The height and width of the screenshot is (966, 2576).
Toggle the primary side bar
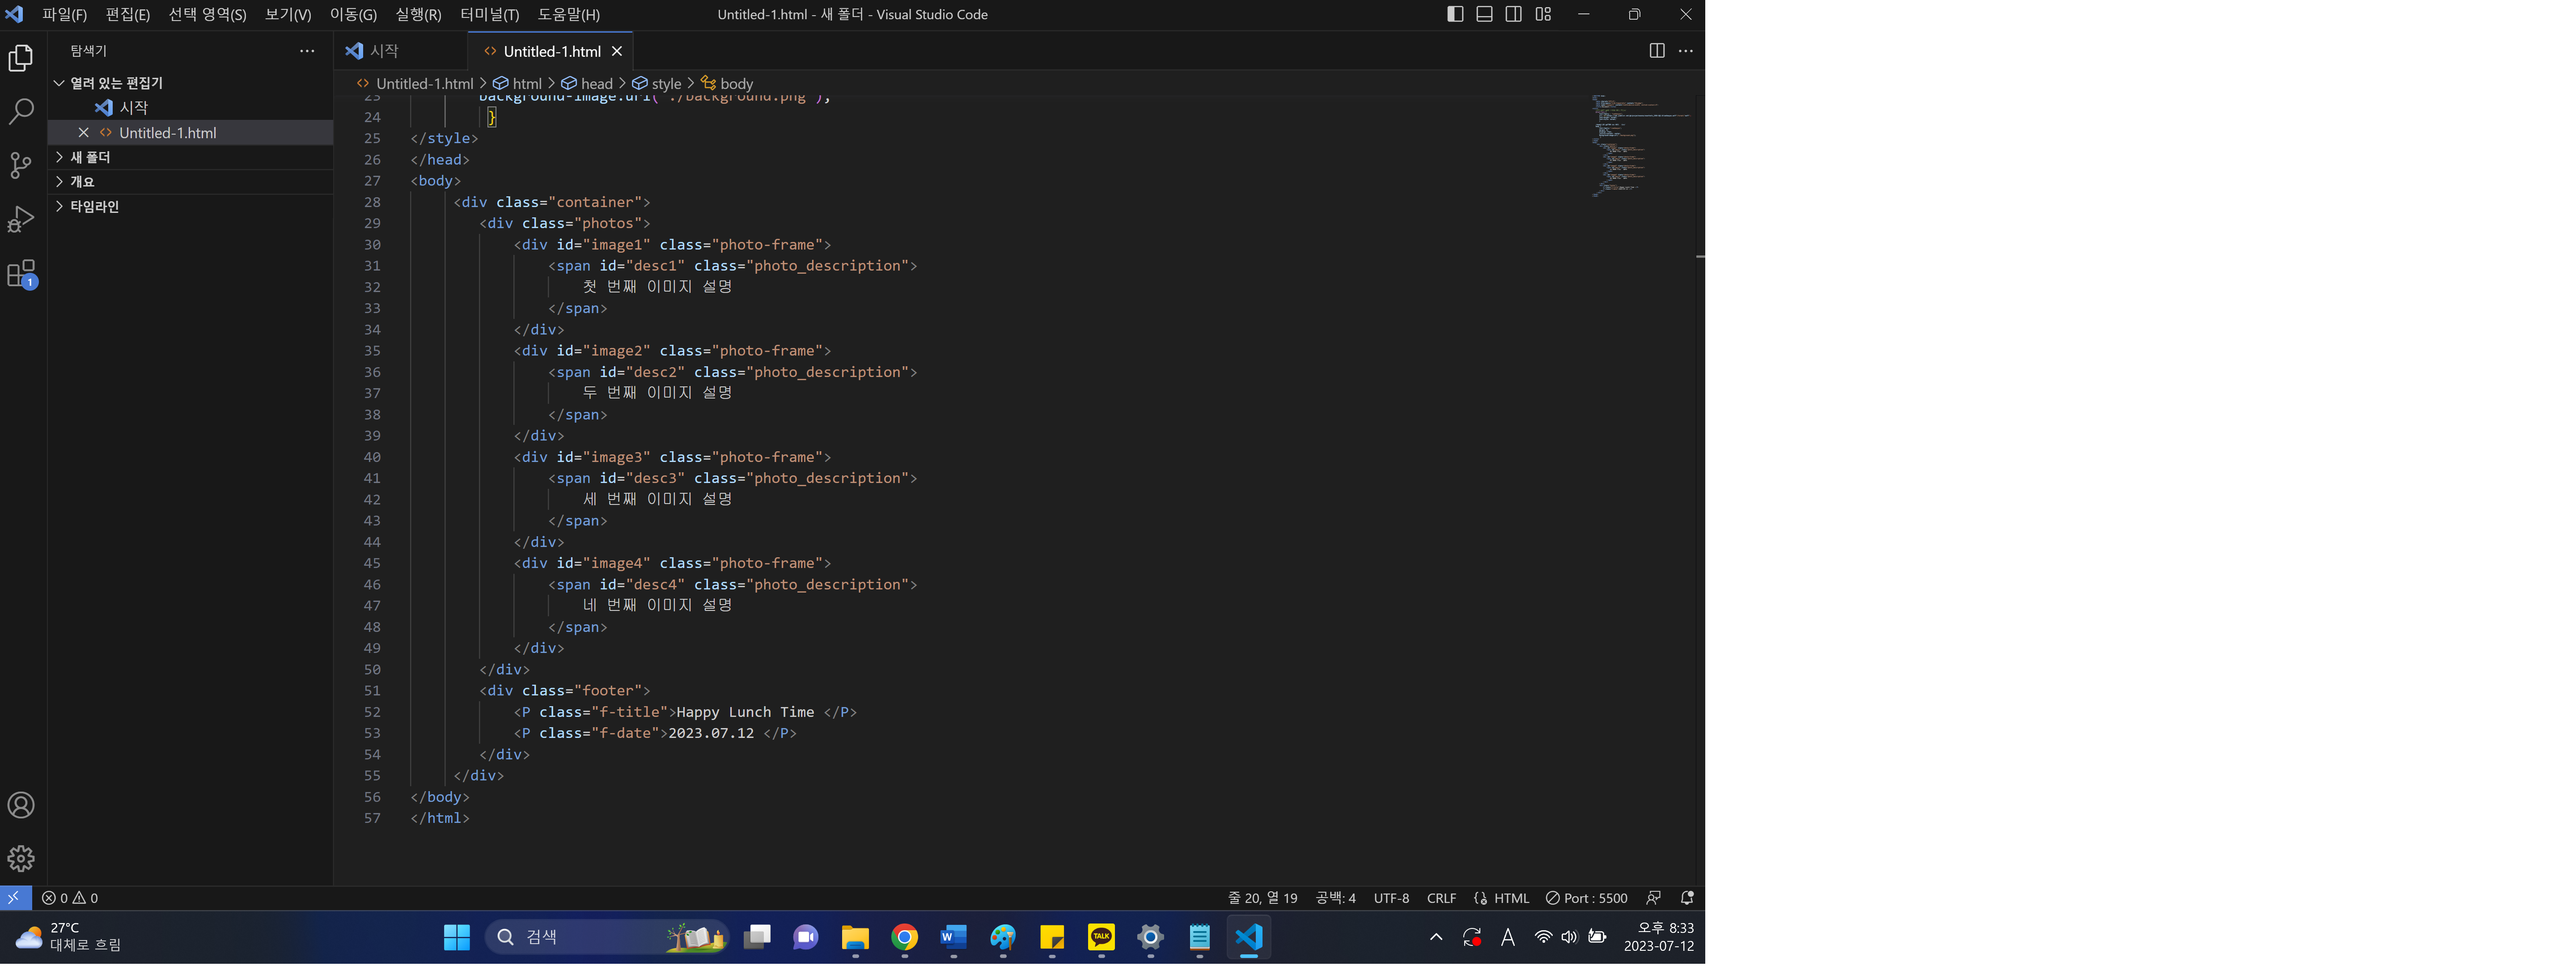(x=1455, y=14)
